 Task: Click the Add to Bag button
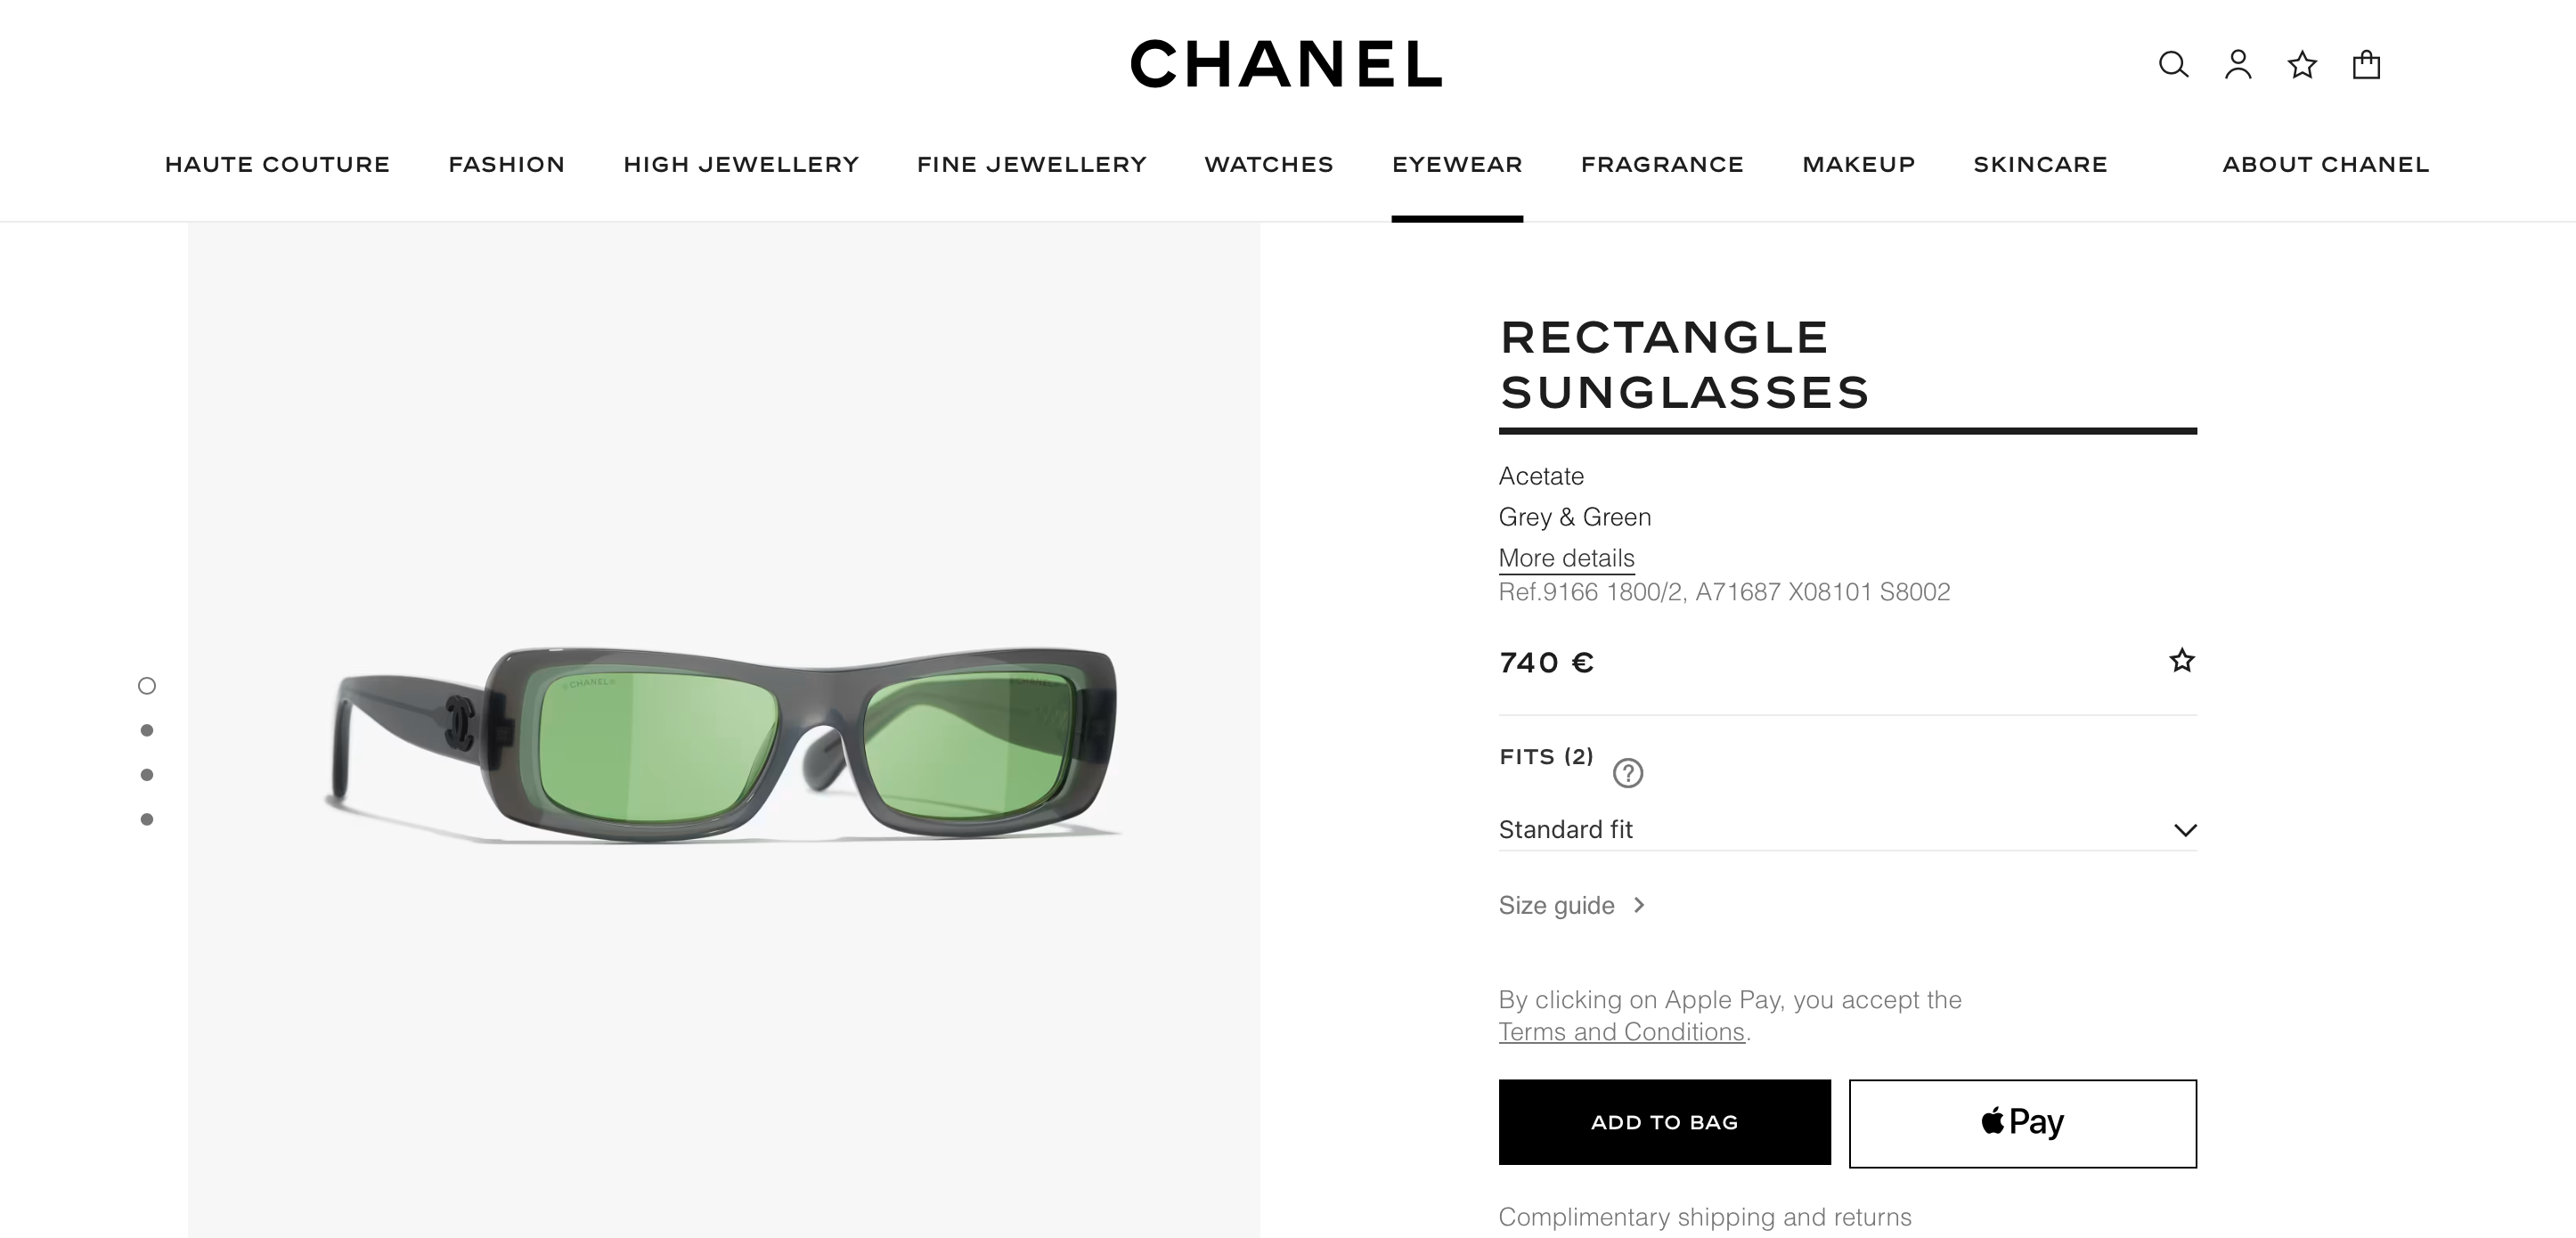tap(1664, 1122)
